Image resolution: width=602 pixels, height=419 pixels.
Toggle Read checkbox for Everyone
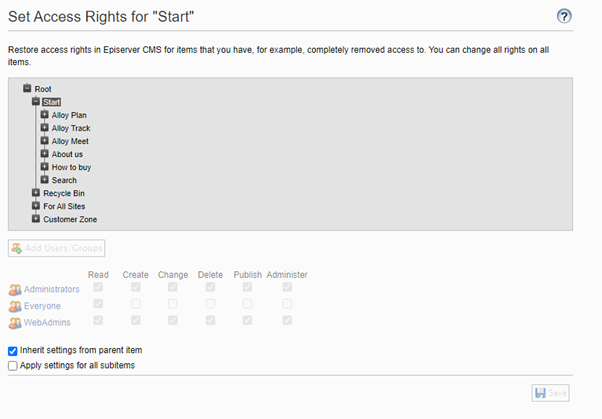(x=98, y=304)
